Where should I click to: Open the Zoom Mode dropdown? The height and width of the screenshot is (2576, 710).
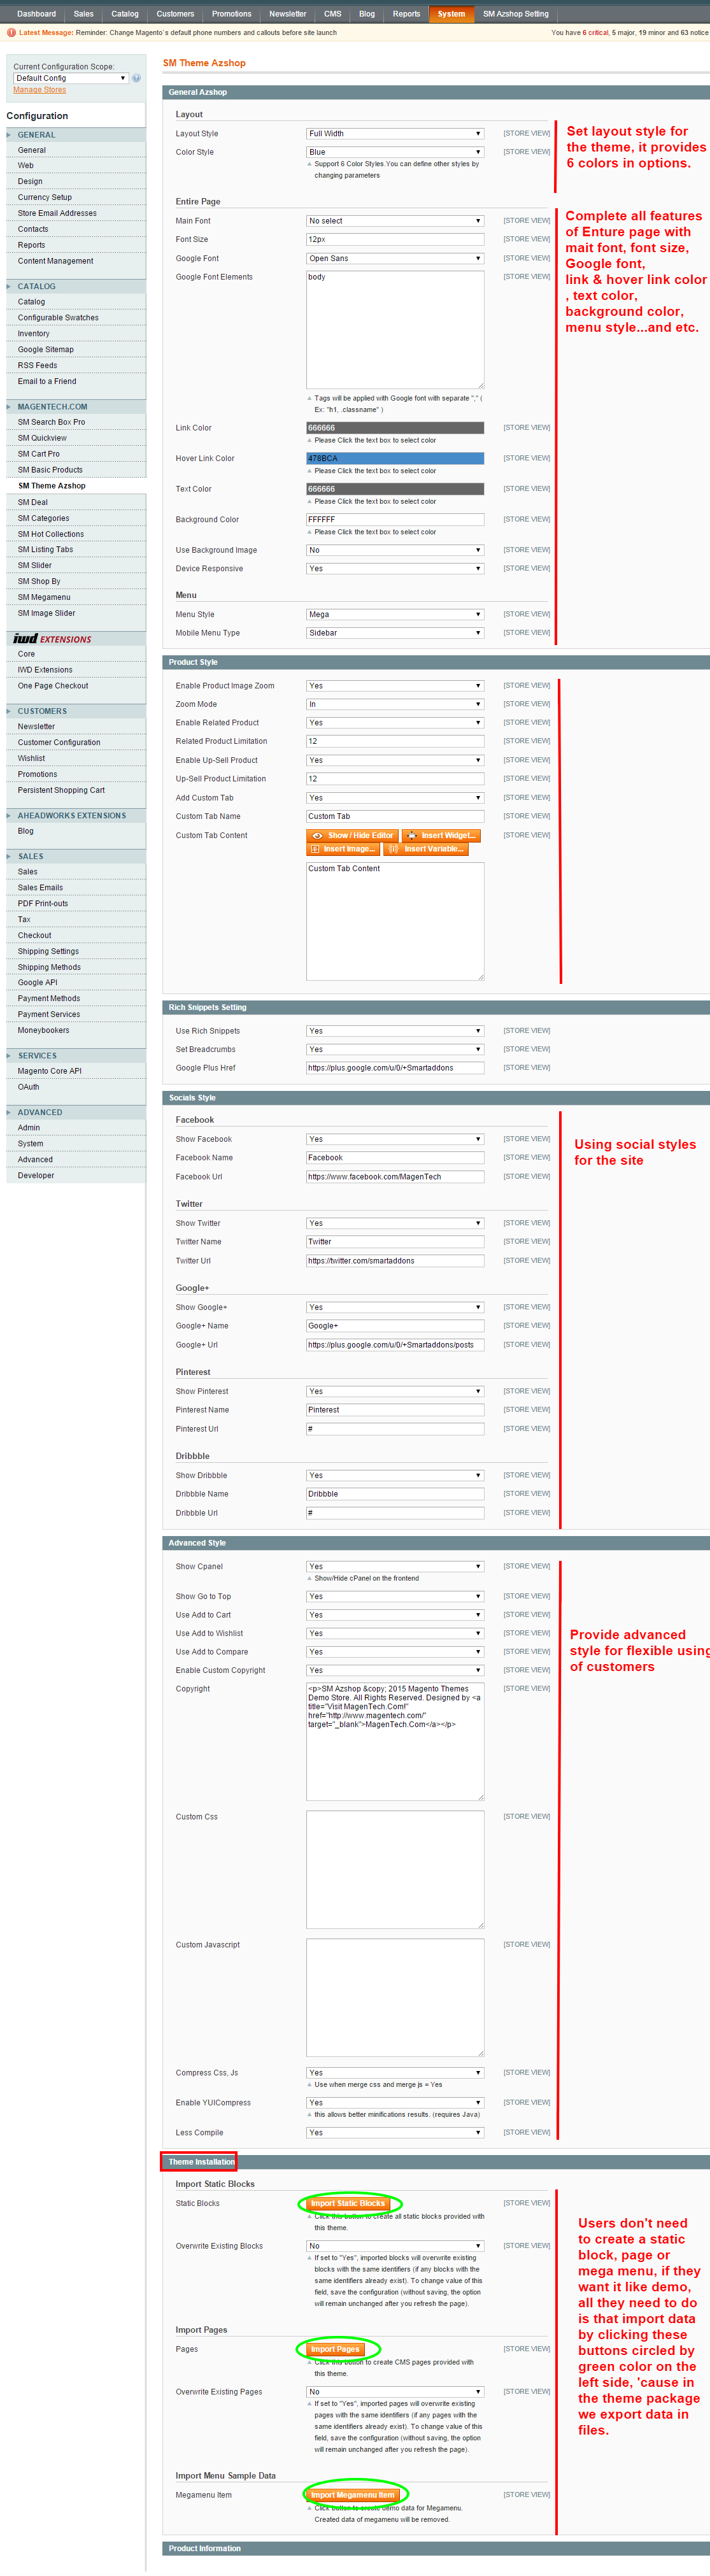point(395,704)
